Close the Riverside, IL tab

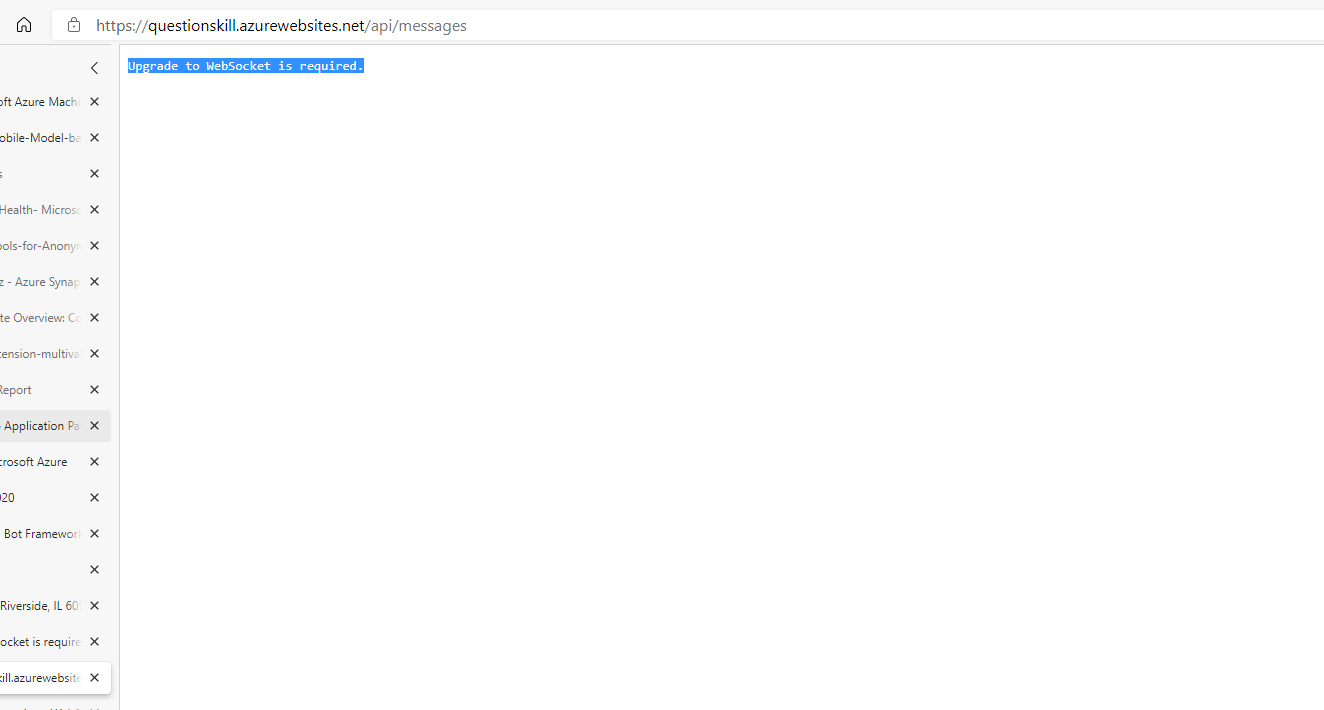point(93,605)
